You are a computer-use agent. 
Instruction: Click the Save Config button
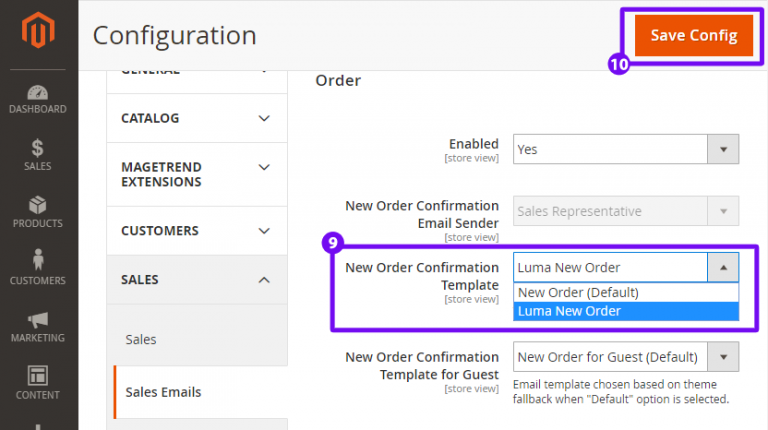pyautogui.click(x=693, y=36)
